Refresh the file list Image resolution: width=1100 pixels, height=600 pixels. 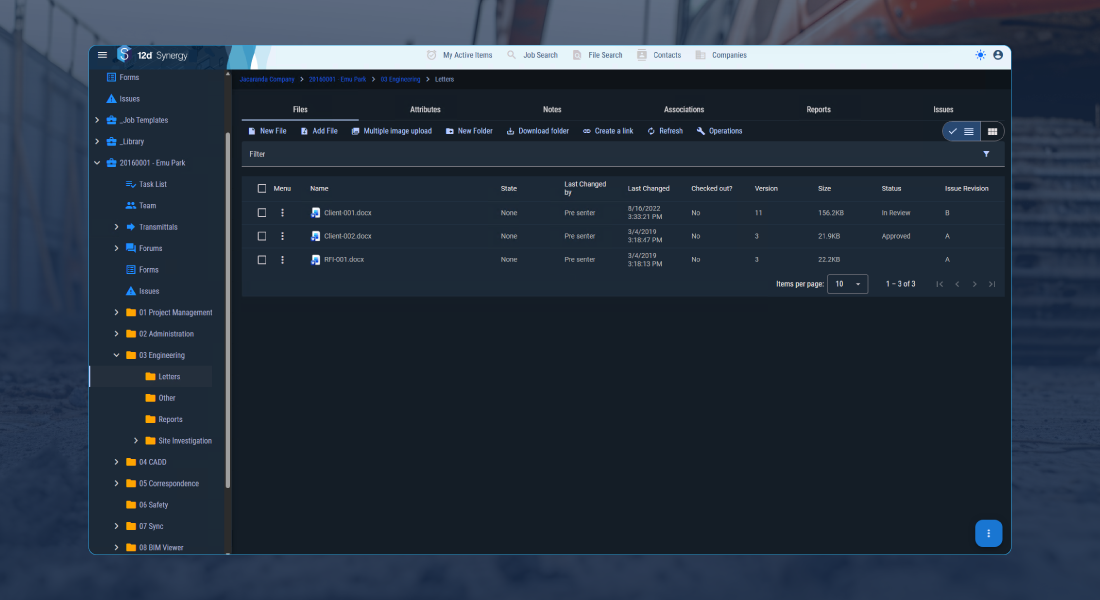coord(652,130)
